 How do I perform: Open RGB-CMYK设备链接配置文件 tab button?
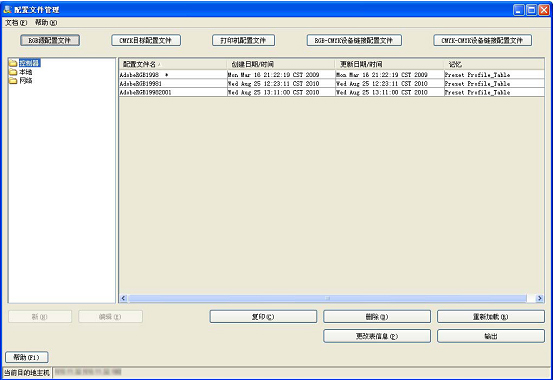click(x=354, y=40)
